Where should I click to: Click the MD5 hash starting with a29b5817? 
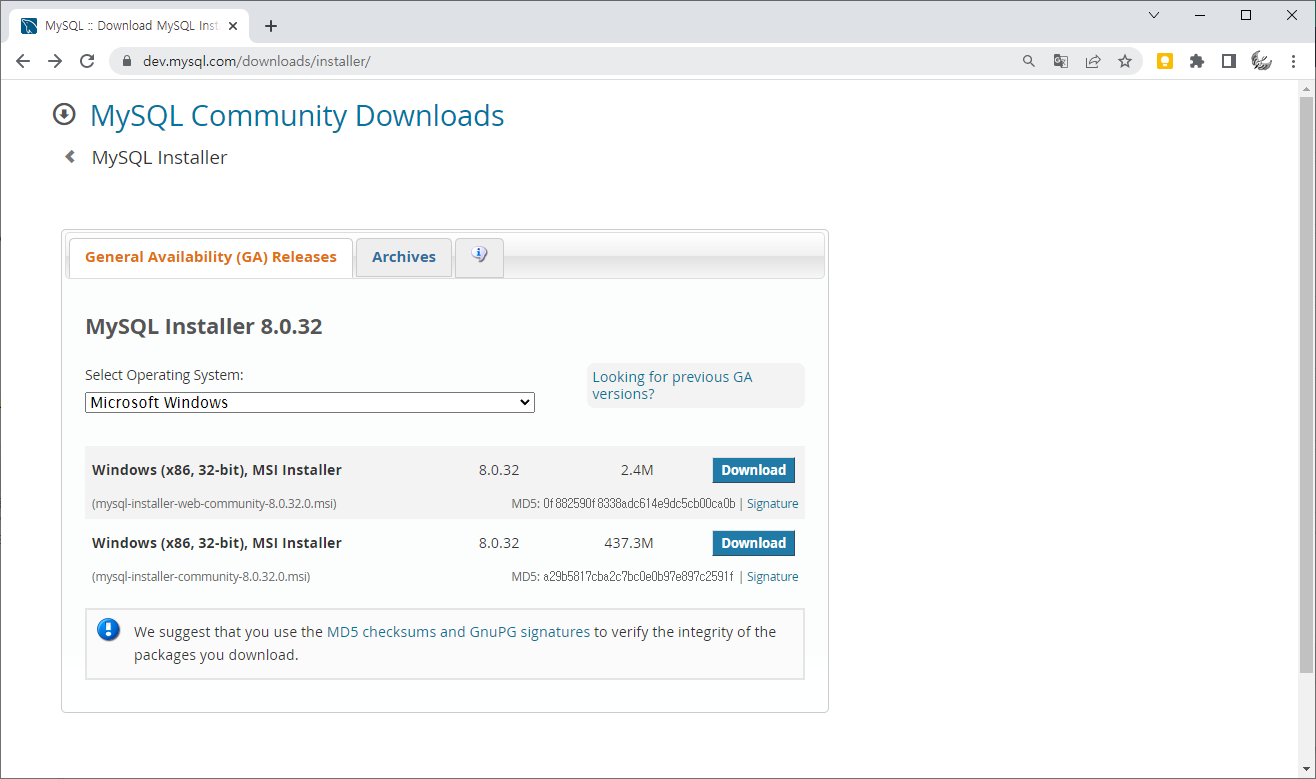(x=638, y=577)
